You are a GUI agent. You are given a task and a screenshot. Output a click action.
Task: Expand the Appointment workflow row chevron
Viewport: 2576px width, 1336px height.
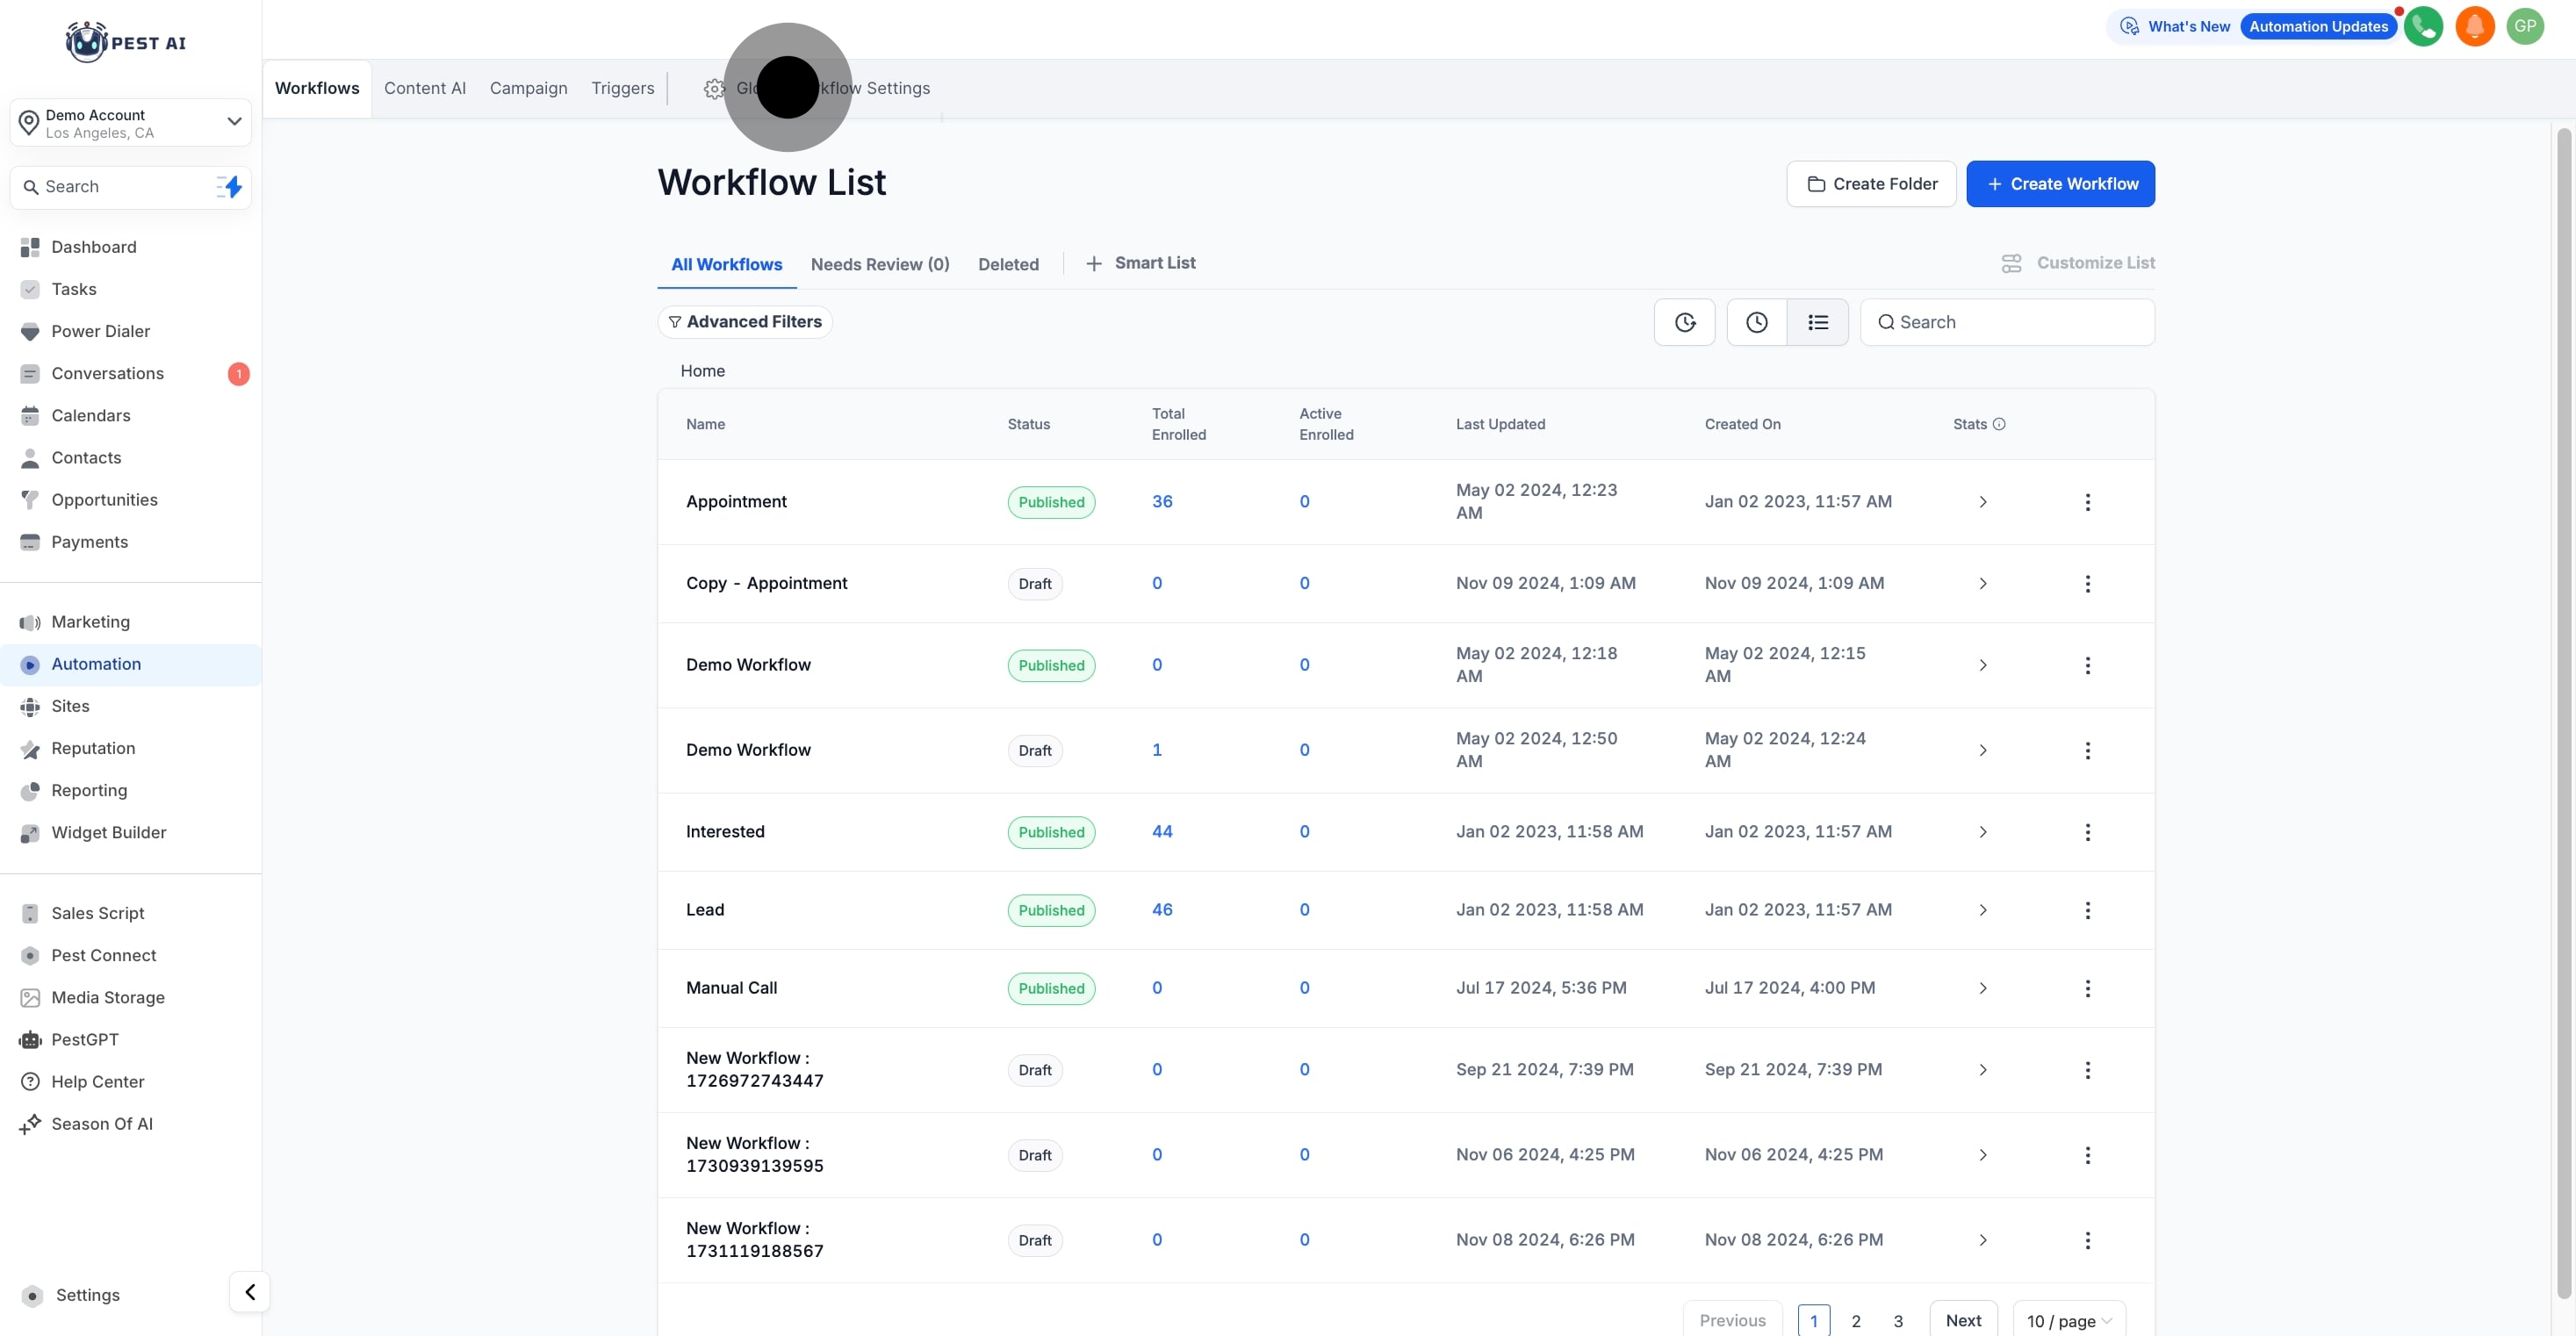pyautogui.click(x=1983, y=502)
